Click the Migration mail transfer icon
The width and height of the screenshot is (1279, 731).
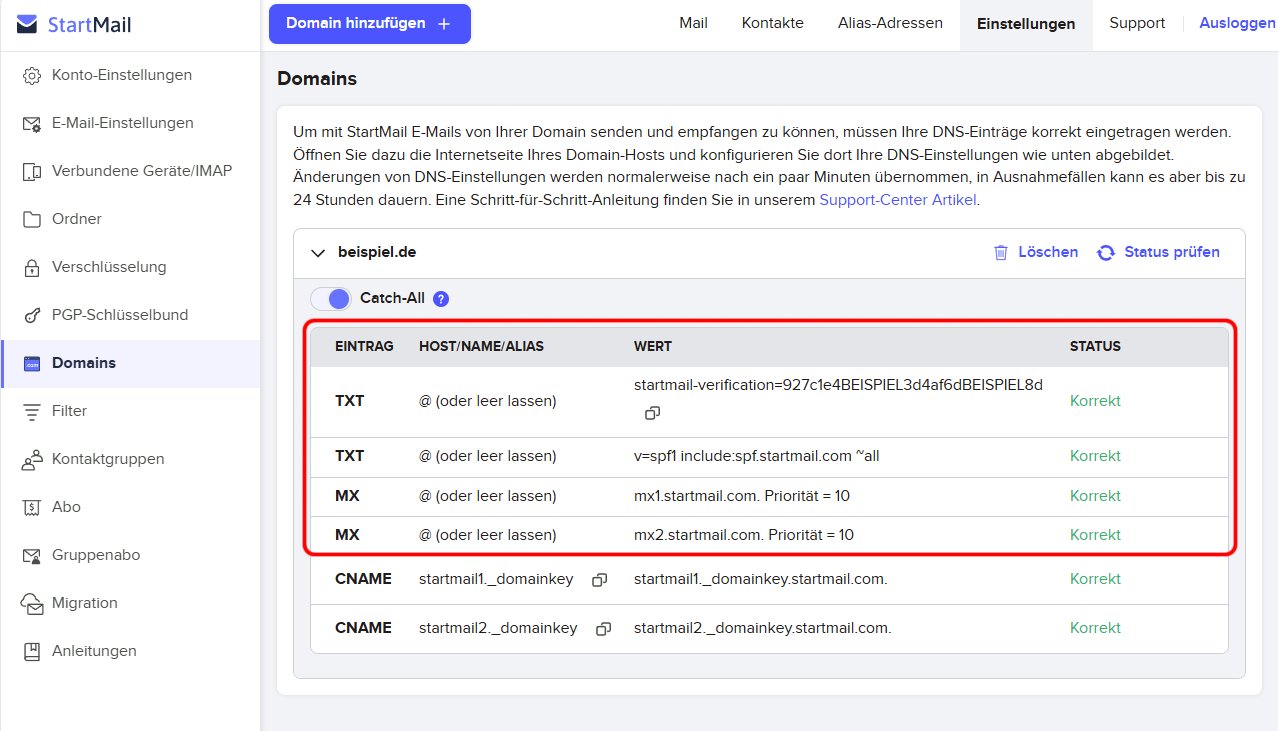coord(32,603)
